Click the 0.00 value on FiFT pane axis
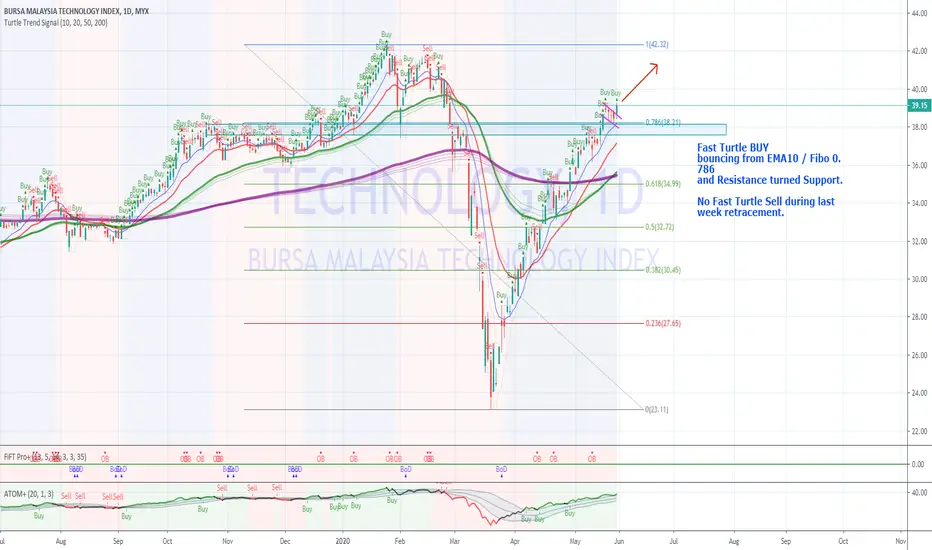 point(918,464)
